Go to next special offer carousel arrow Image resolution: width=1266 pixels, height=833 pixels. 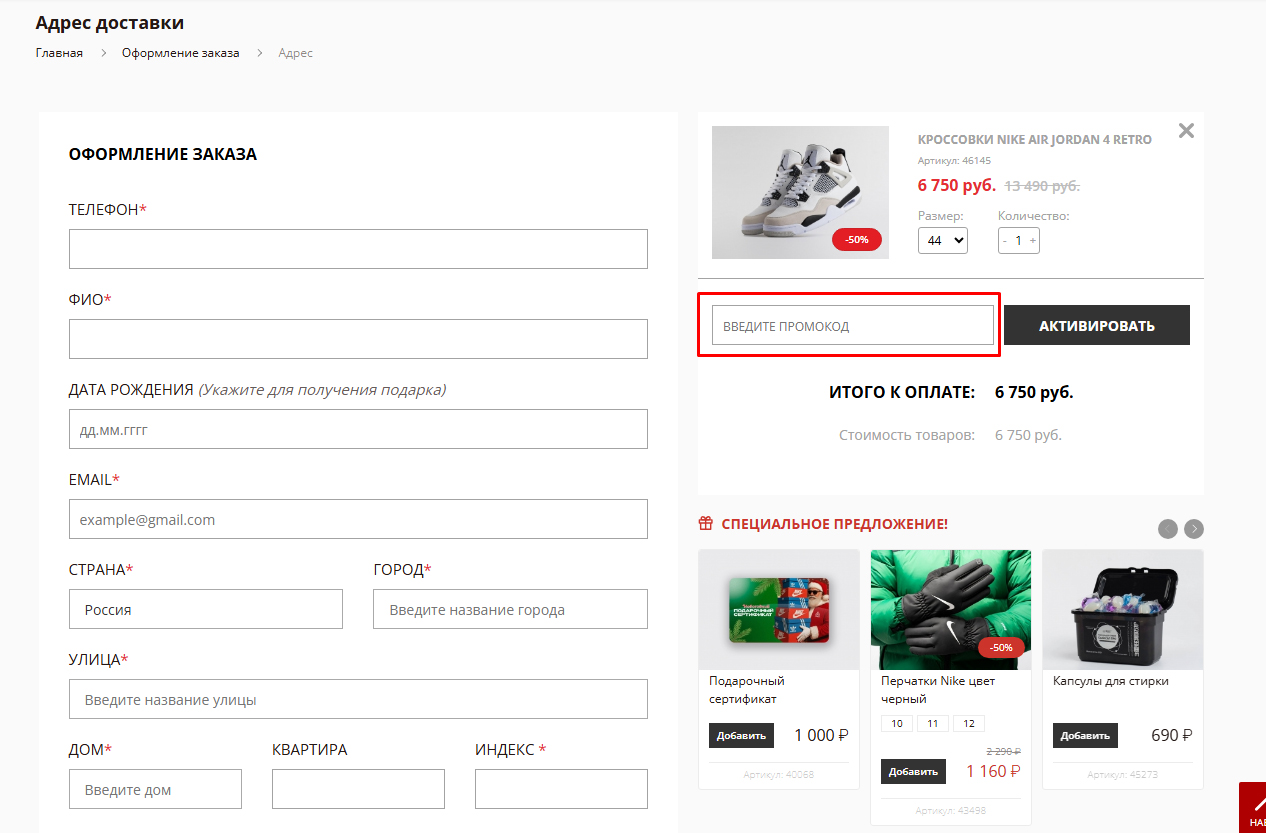[1194, 529]
